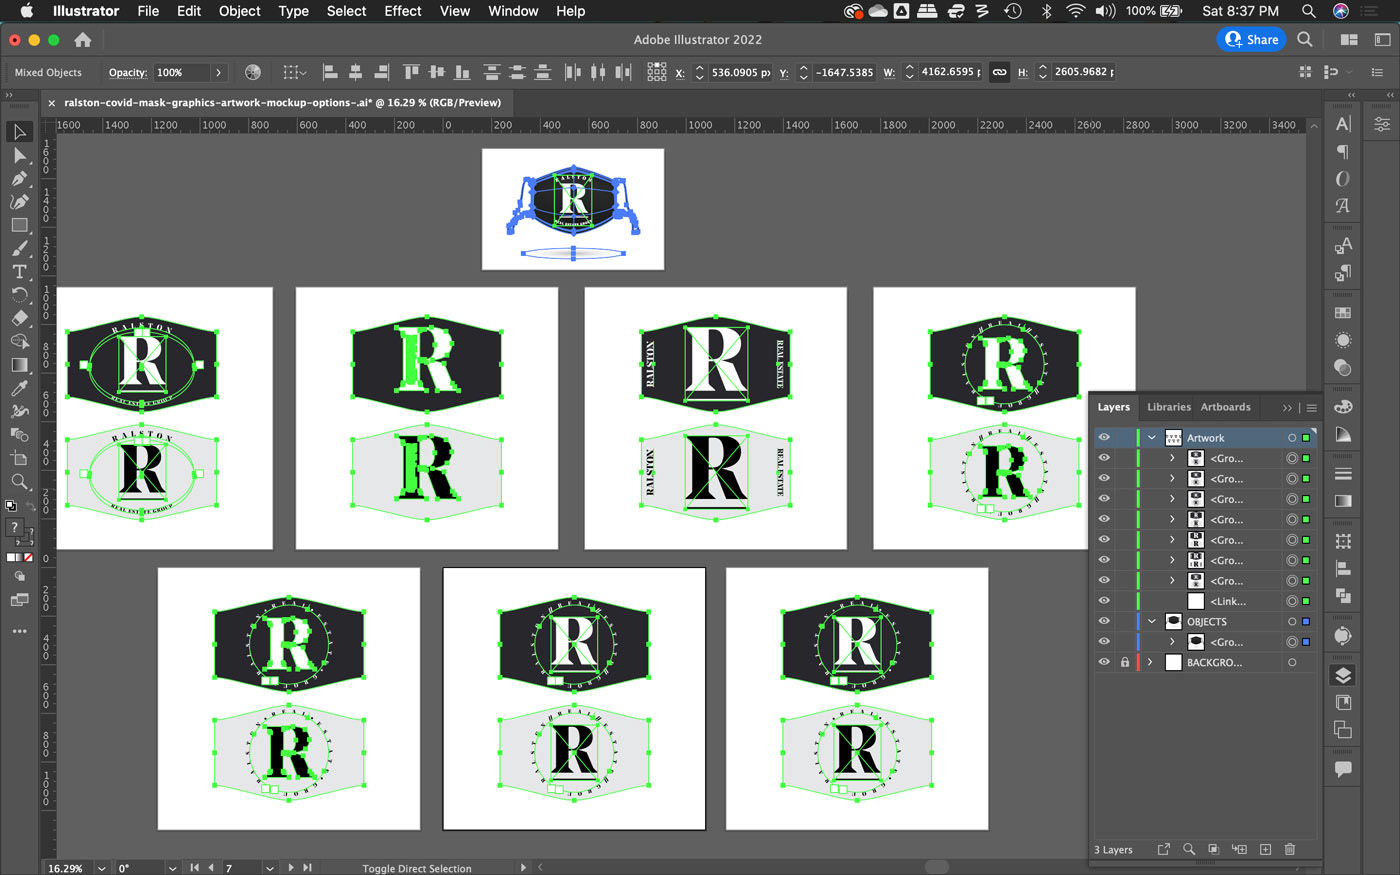Click the Share button

tap(1251, 40)
